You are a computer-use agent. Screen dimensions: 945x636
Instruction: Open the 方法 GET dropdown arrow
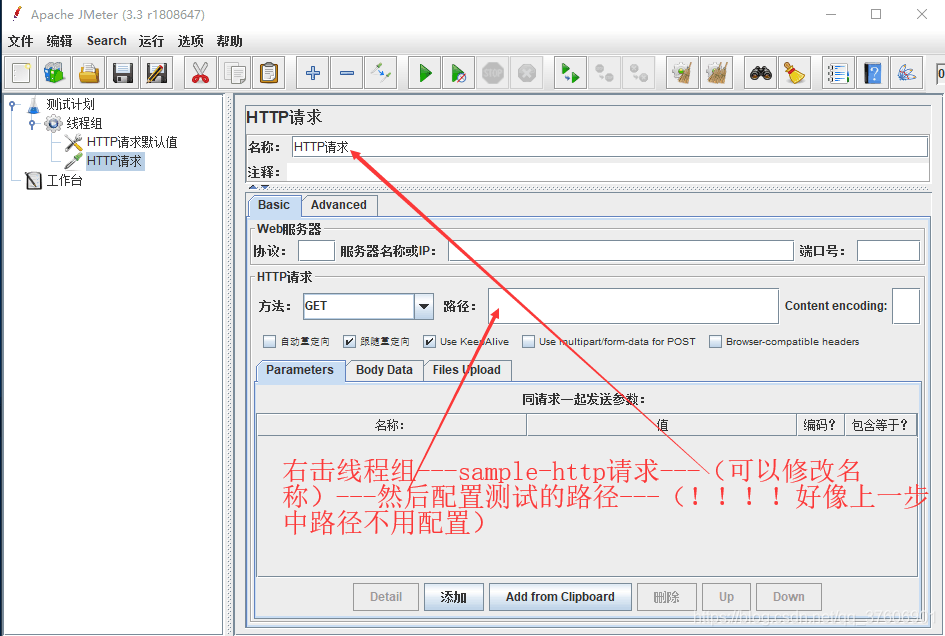[424, 306]
